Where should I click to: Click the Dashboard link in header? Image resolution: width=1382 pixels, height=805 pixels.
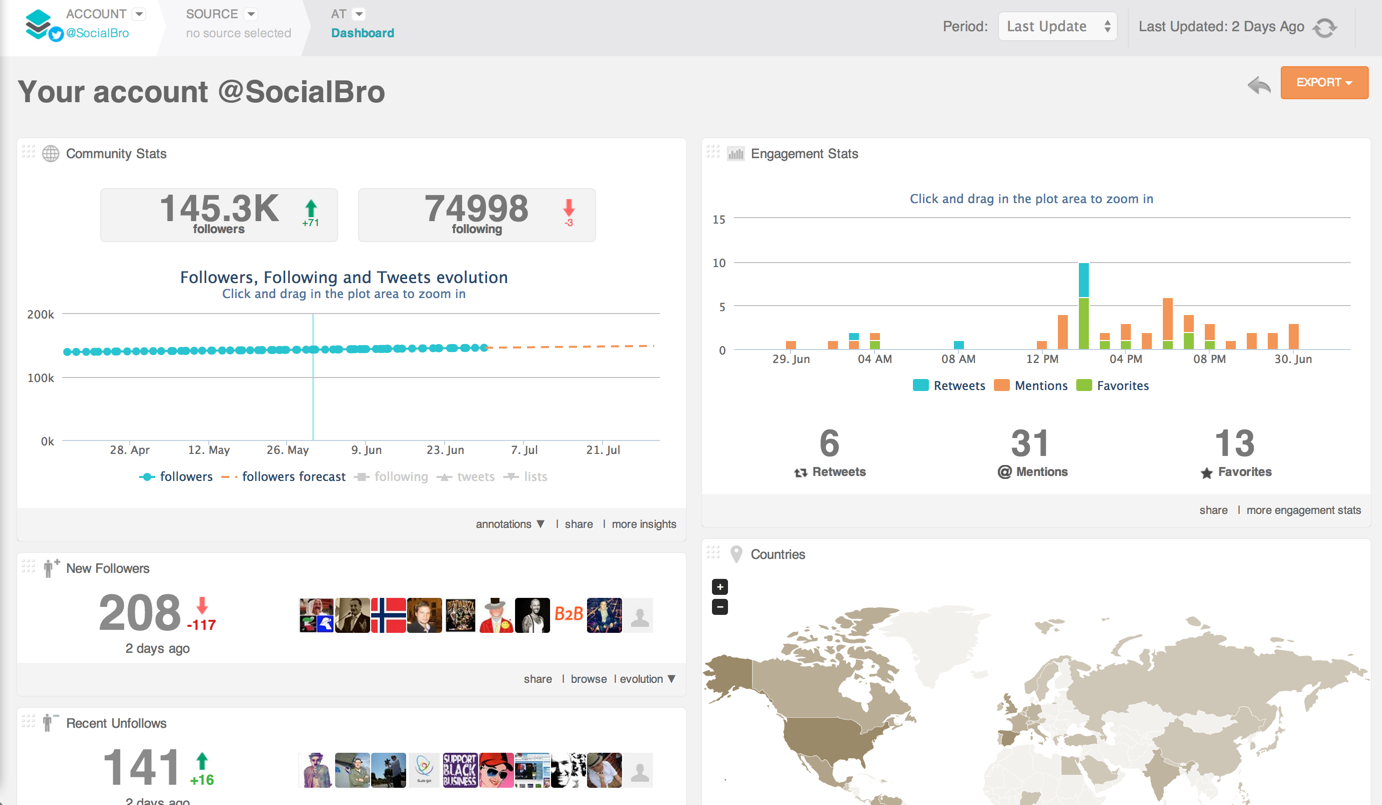point(362,33)
